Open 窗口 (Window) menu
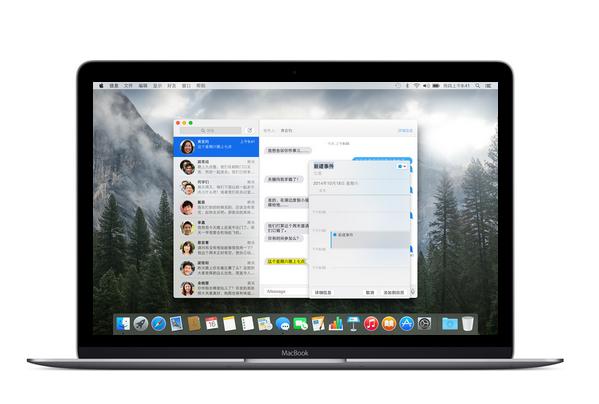 (x=186, y=86)
